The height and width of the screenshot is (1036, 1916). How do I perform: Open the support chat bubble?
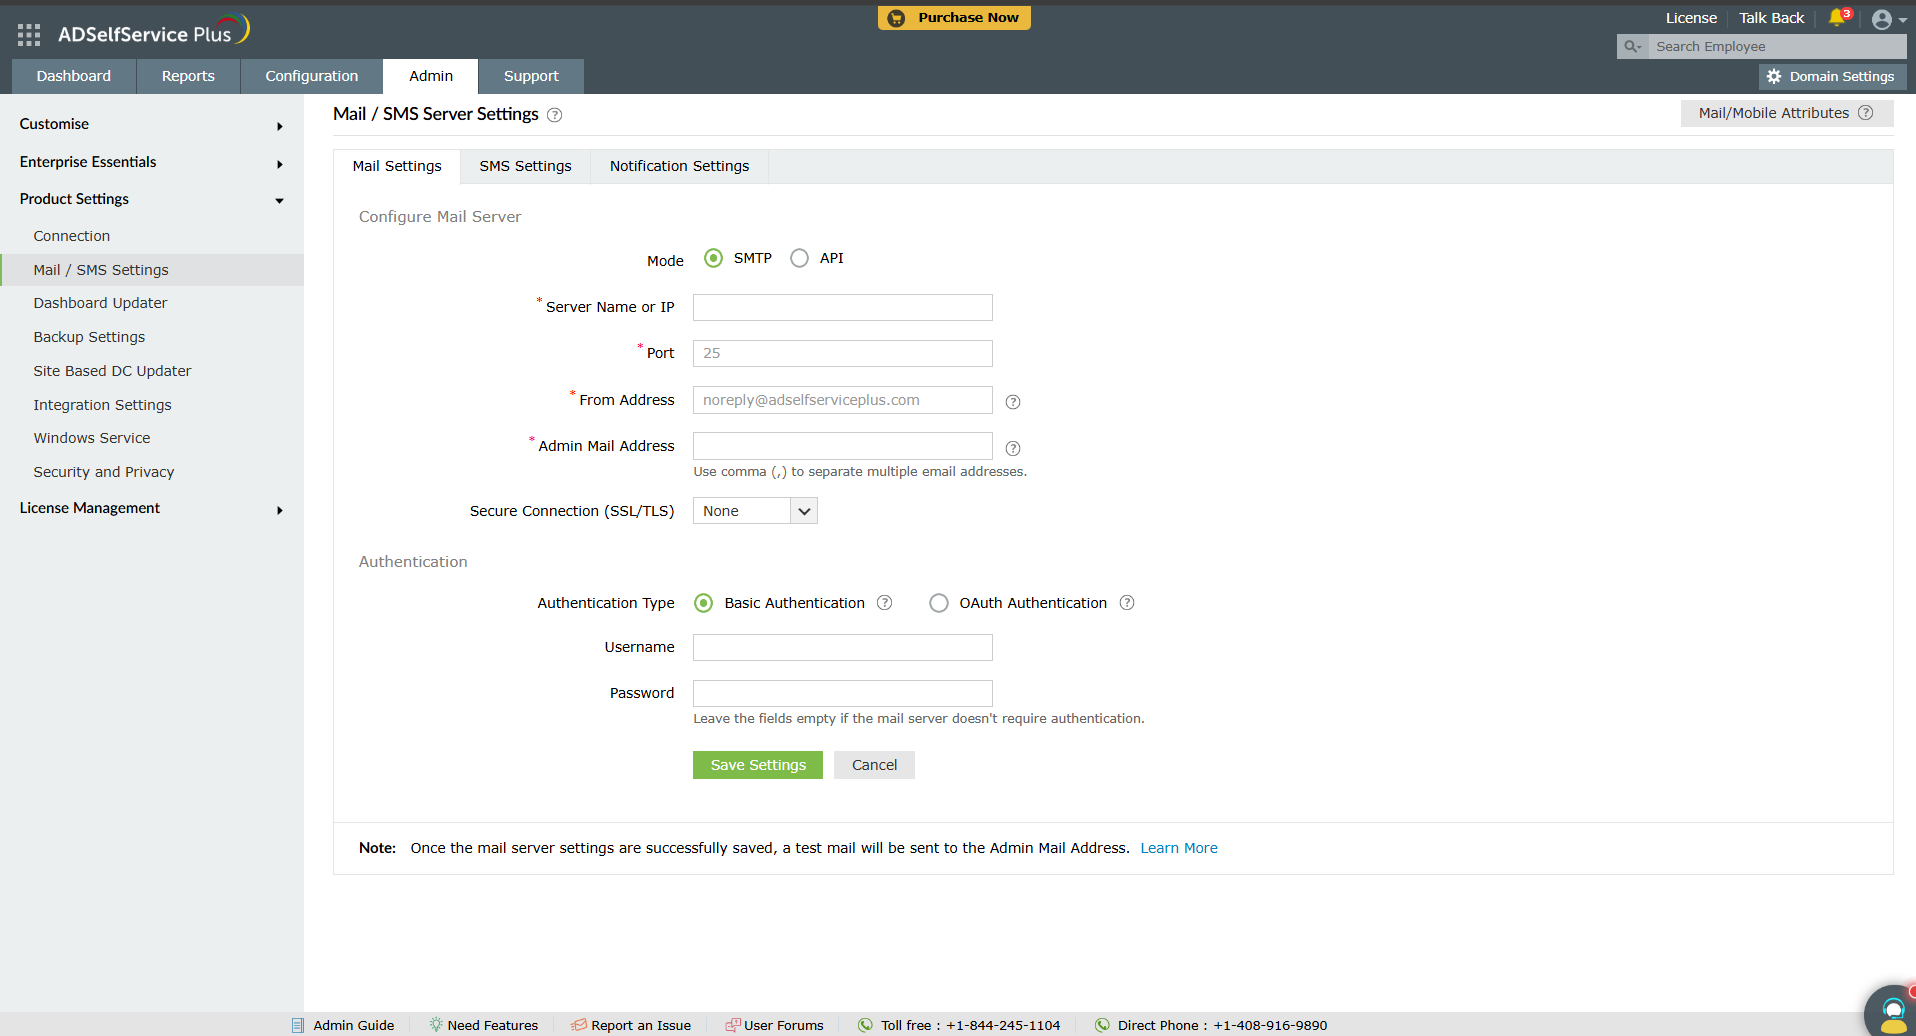coord(1893,1012)
